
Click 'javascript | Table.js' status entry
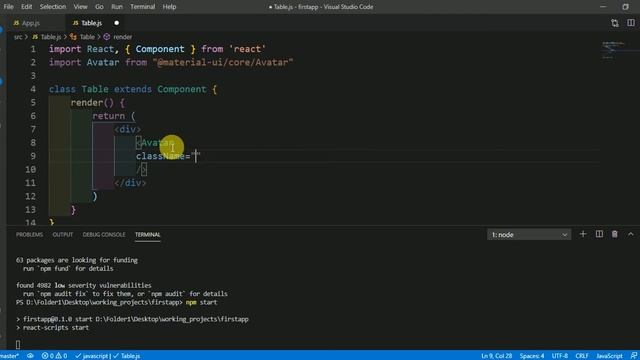[x=108, y=356]
